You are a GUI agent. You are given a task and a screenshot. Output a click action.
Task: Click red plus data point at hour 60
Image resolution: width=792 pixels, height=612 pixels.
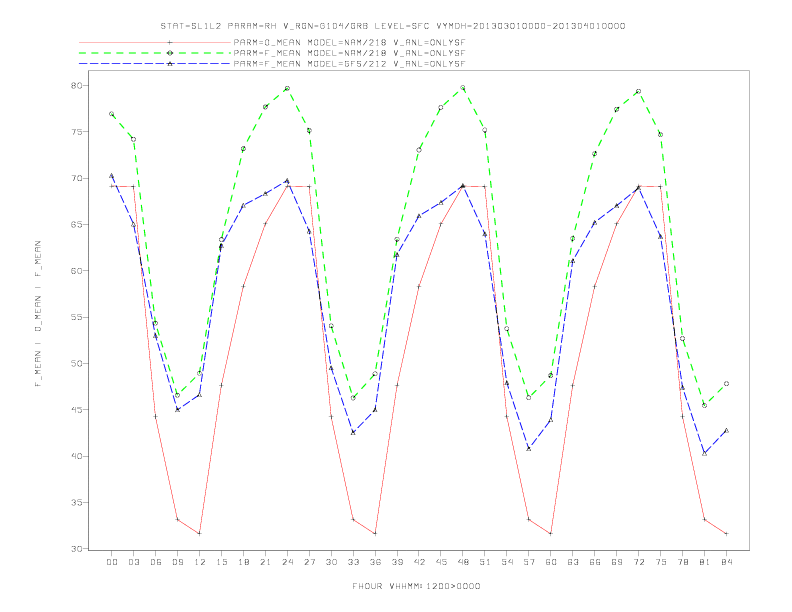[x=551, y=534]
